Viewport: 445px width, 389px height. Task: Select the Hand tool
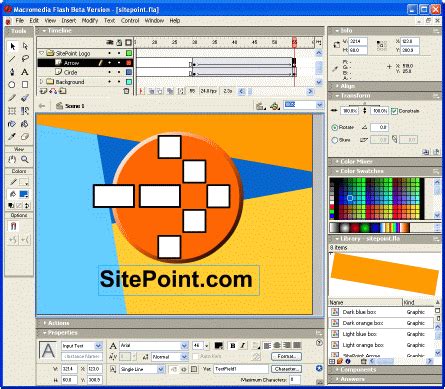pyautogui.click(x=12, y=159)
